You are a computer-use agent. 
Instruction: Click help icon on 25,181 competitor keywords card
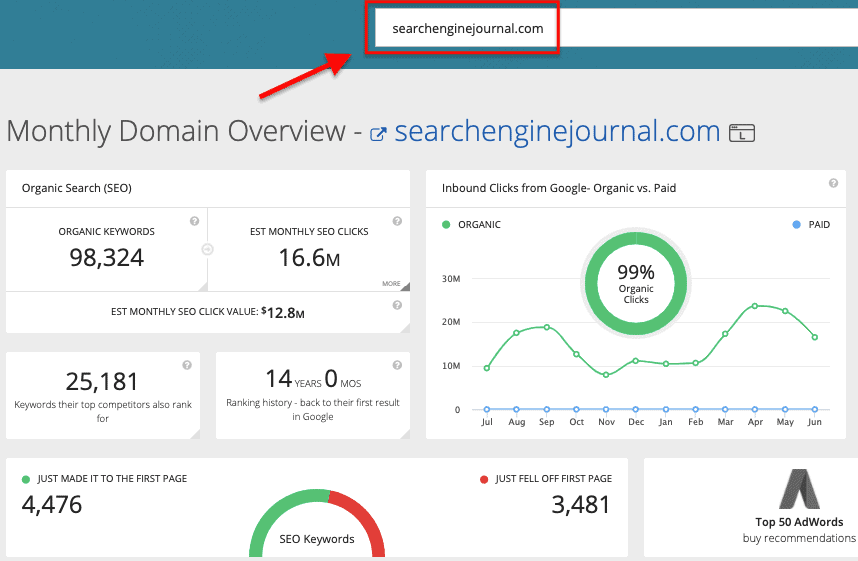pos(187,365)
